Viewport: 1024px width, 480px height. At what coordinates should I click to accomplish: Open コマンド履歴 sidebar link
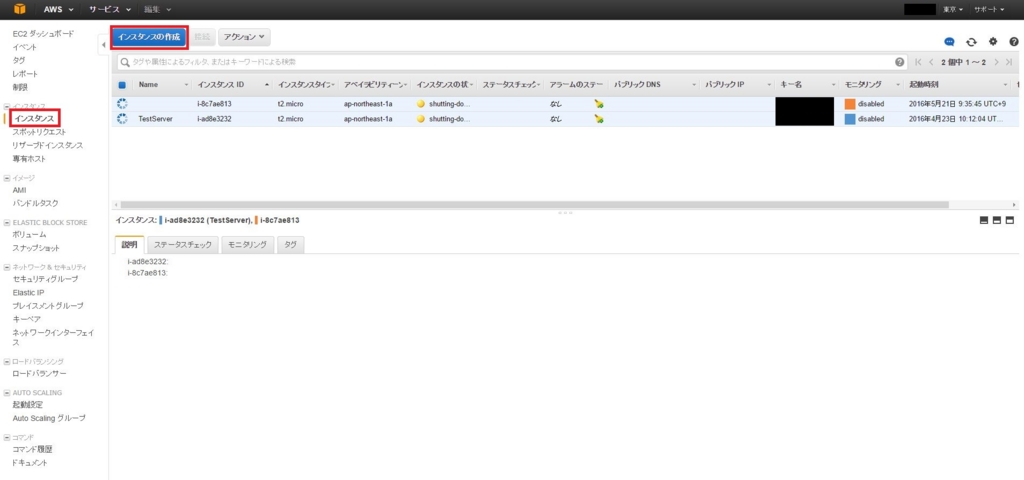[x=33, y=449]
